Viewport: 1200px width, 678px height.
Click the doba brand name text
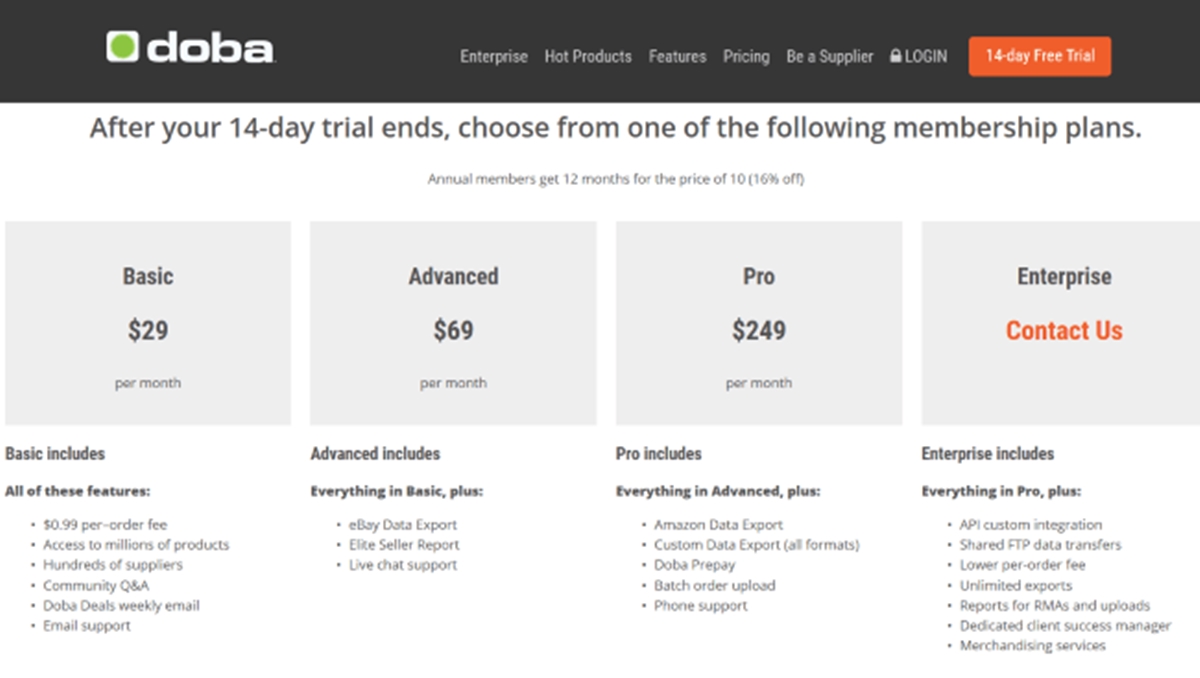click(x=210, y=49)
